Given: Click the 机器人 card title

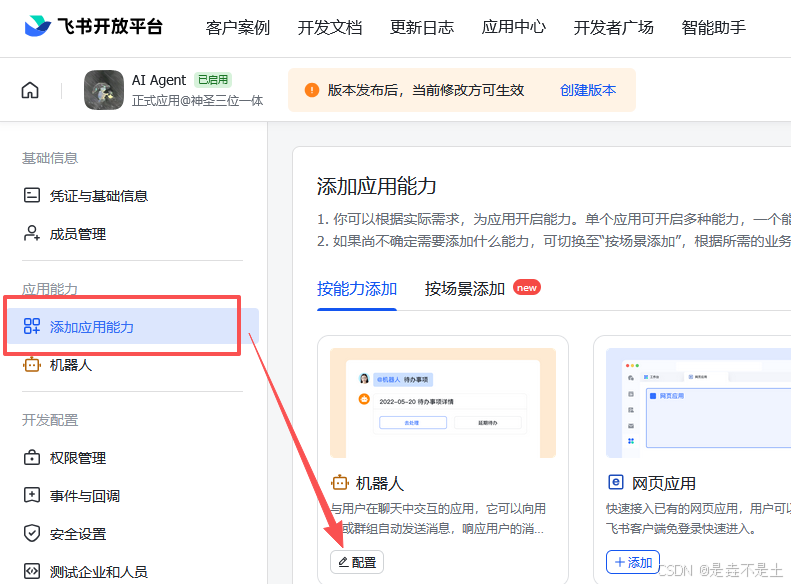Looking at the screenshot, I should pyautogui.click(x=380, y=483).
